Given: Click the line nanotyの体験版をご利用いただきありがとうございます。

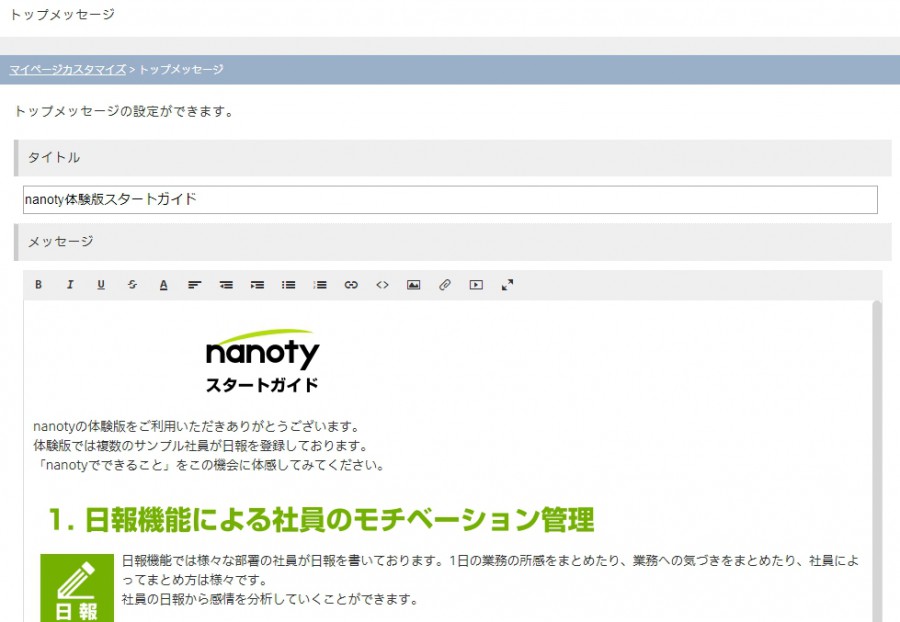Looking at the screenshot, I should pos(197,426).
